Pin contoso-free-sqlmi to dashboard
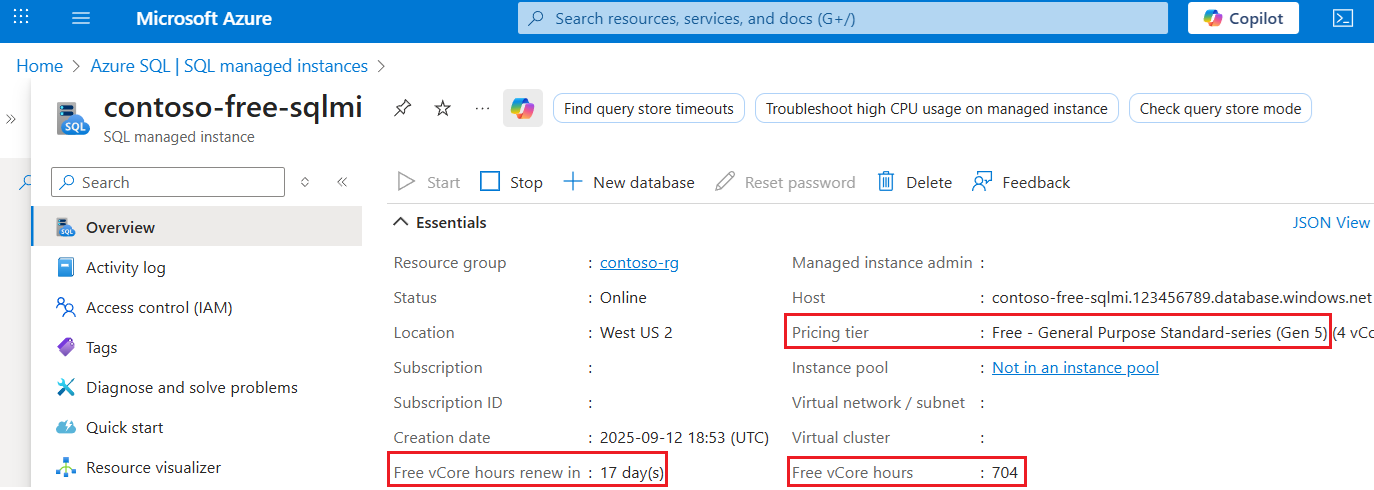Image resolution: width=1374 pixels, height=490 pixels. point(403,108)
